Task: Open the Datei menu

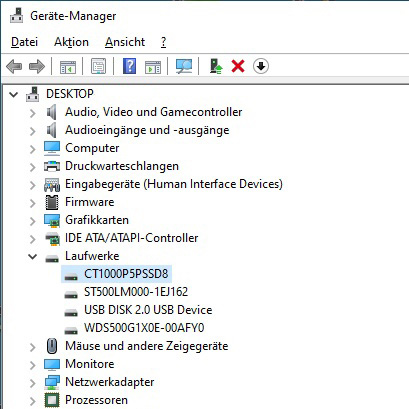Action: tap(24, 42)
